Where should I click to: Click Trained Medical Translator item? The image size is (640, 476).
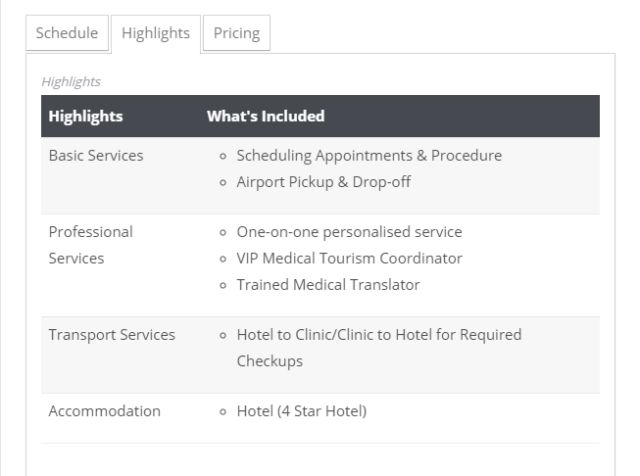click(328, 285)
